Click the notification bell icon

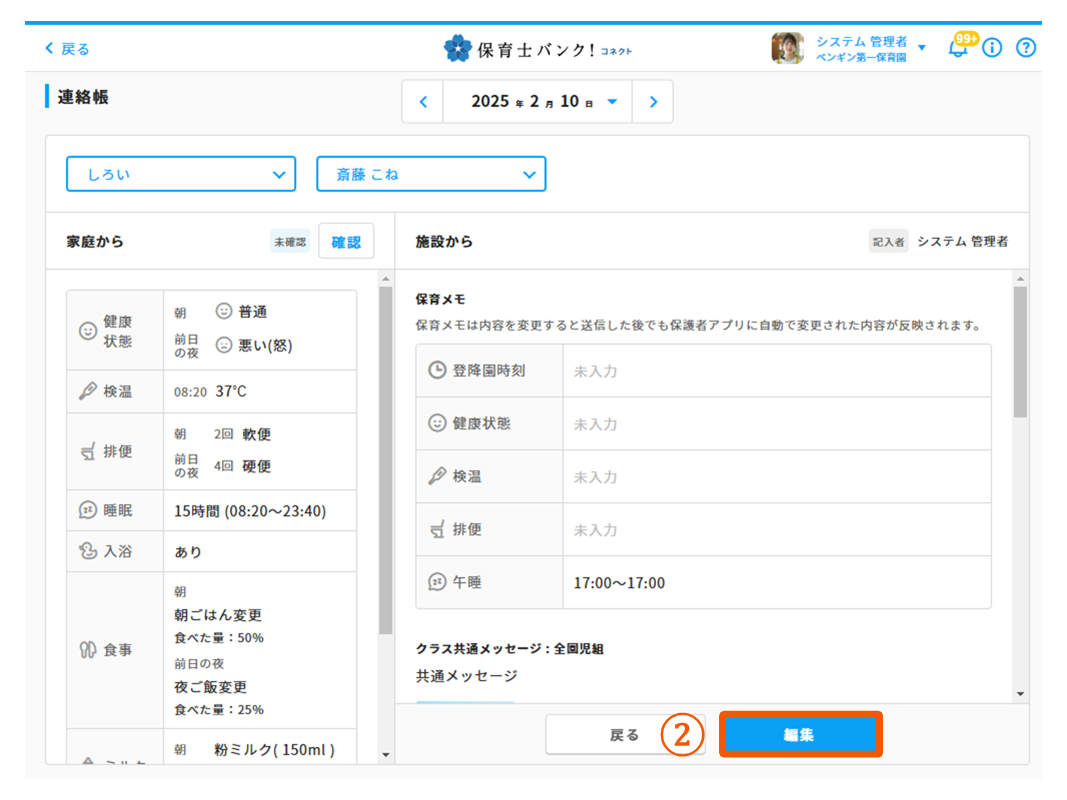[958, 48]
